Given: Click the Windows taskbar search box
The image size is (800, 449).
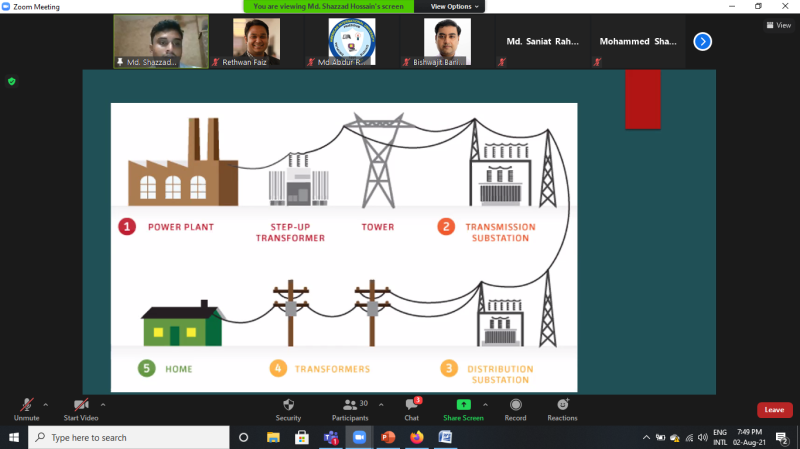Looking at the screenshot, I should [130, 437].
